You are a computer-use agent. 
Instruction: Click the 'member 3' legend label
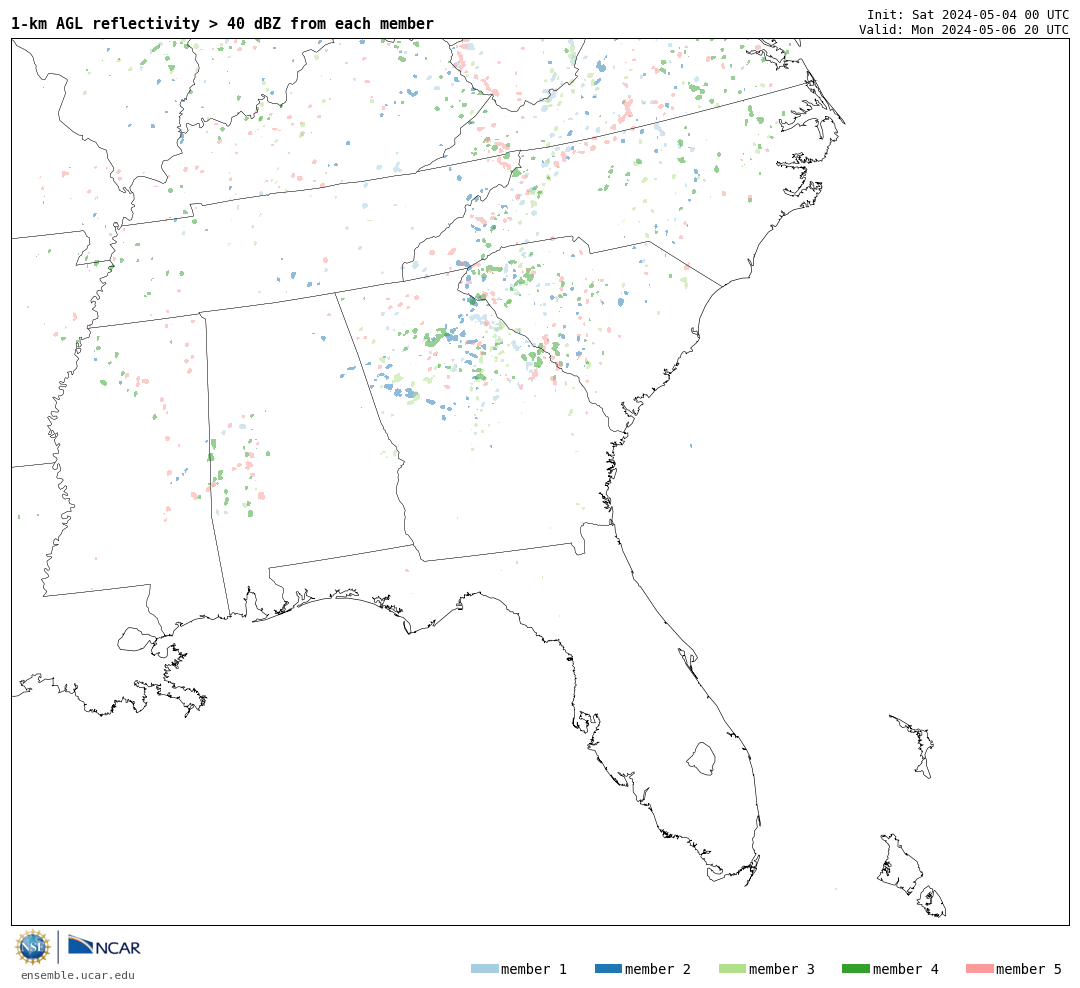click(x=782, y=969)
